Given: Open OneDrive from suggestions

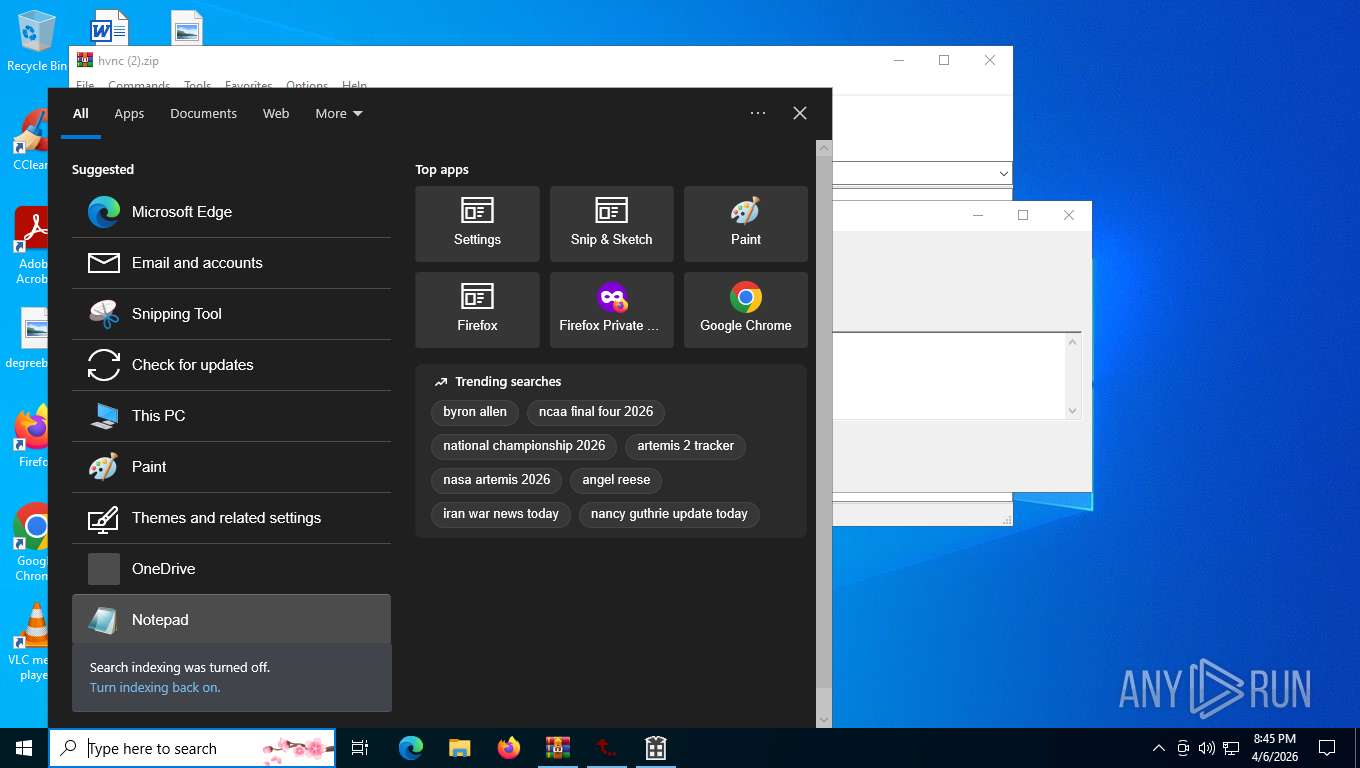Looking at the screenshot, I should point(231,569).
